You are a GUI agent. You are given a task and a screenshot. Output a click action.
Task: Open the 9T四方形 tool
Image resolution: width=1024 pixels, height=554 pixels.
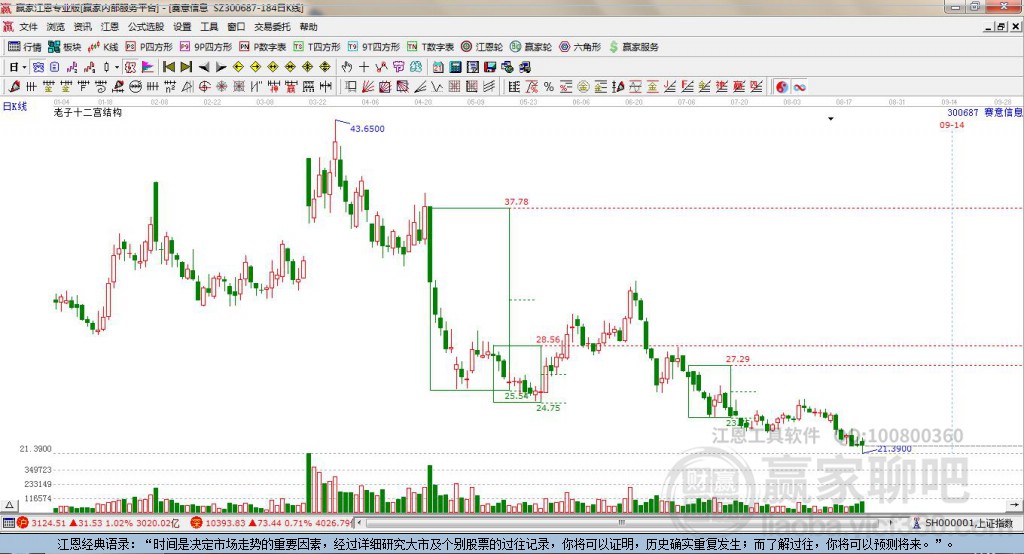coord(374,47)
